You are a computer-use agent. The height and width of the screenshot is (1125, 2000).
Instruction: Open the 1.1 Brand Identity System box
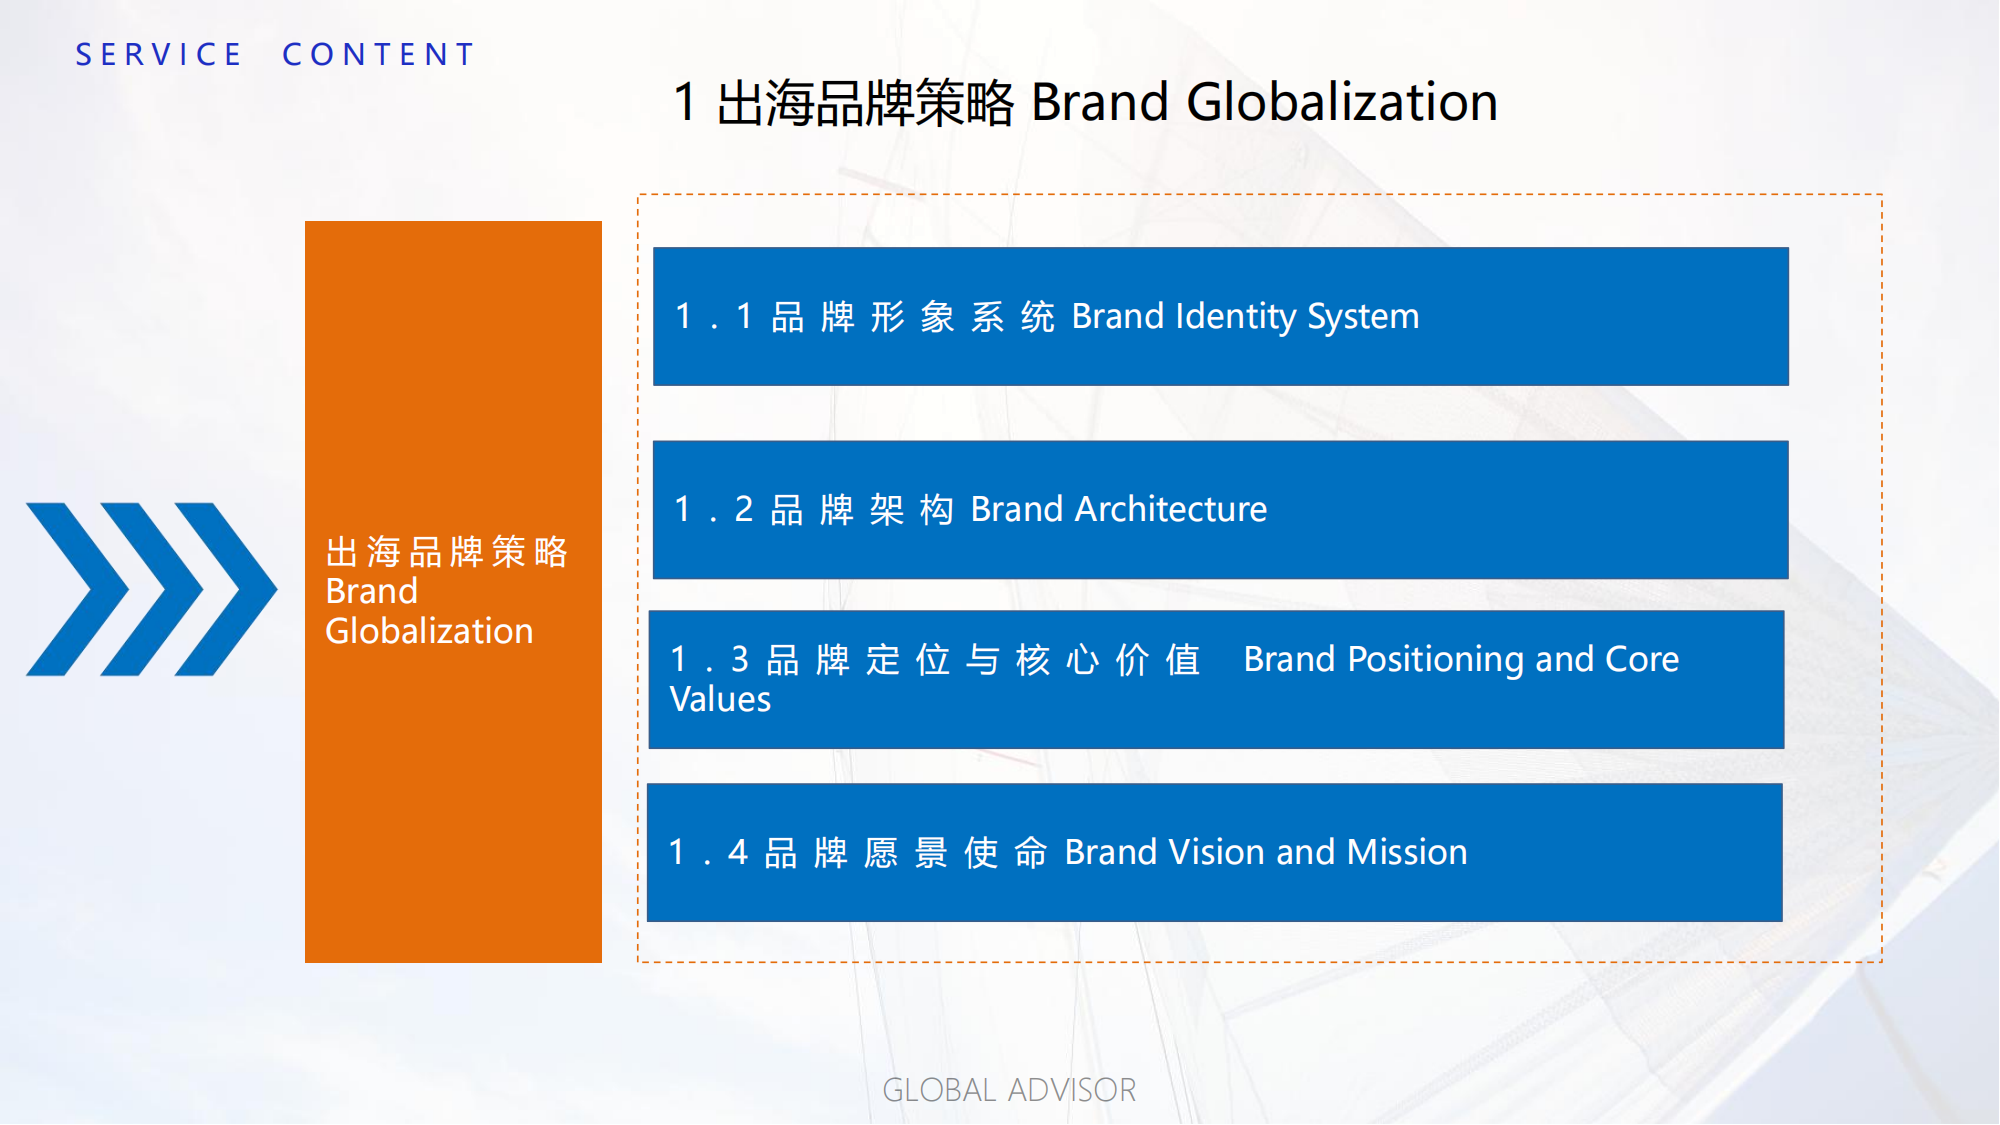1221,316
